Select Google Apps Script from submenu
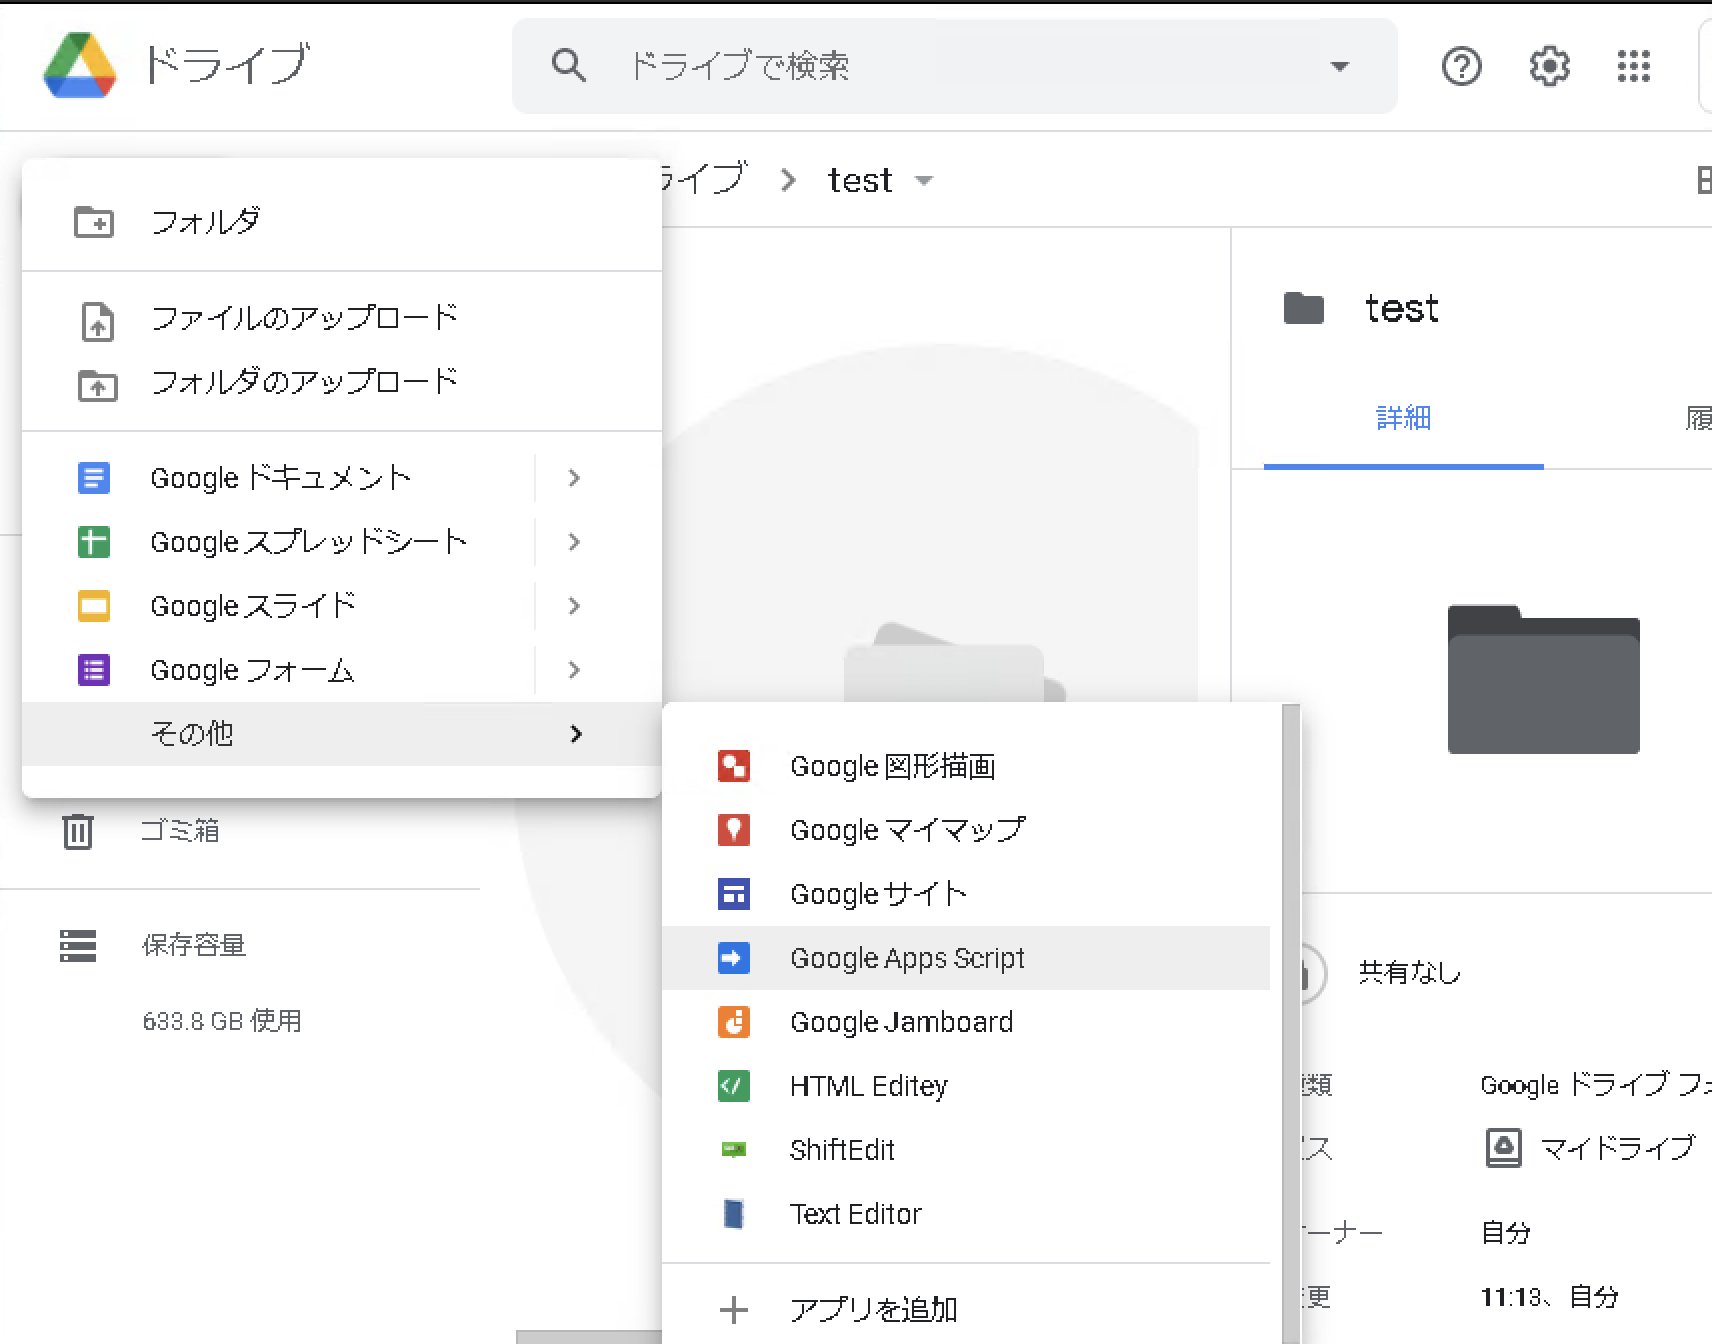Image resolution: width=1712 pixels, height=1344 pixels. [x=966, y=958]
